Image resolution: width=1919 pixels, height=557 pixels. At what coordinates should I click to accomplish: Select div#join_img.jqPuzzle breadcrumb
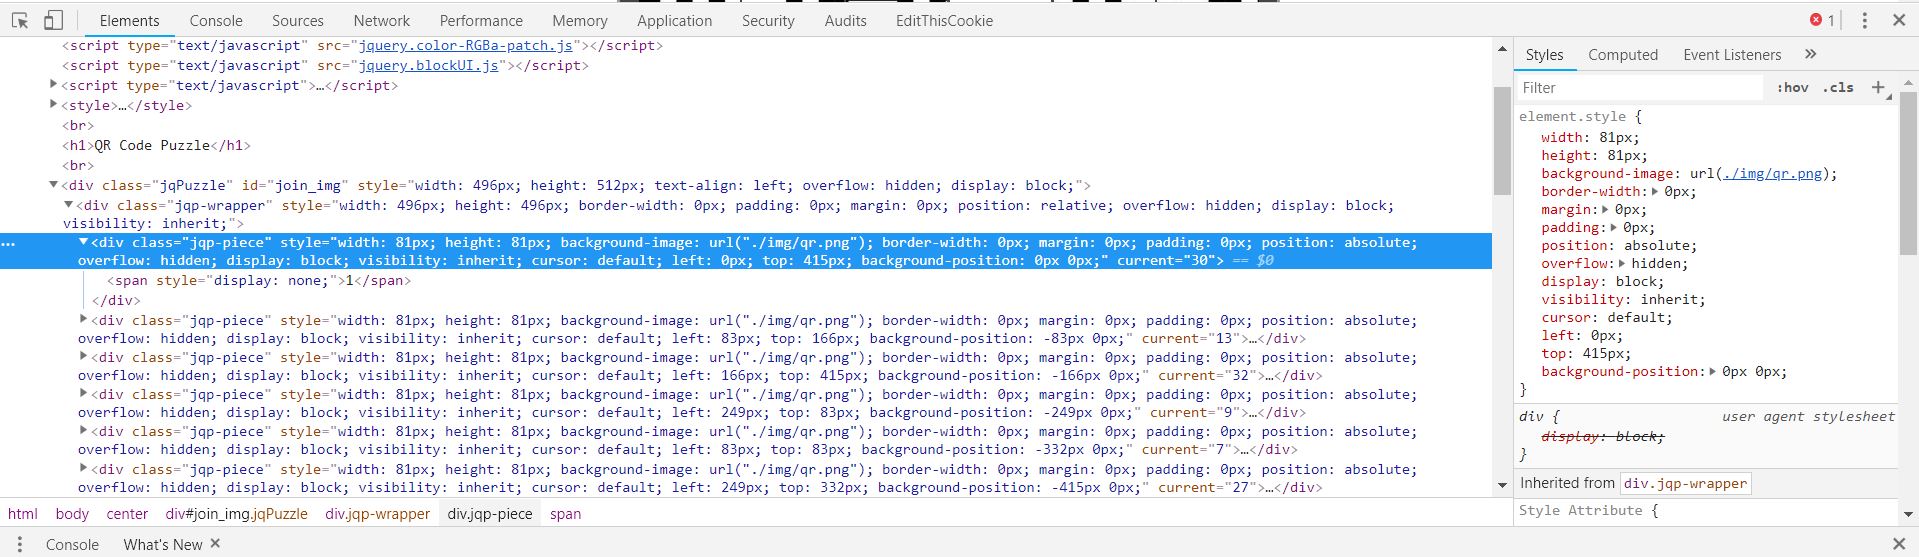click(237, 514)
